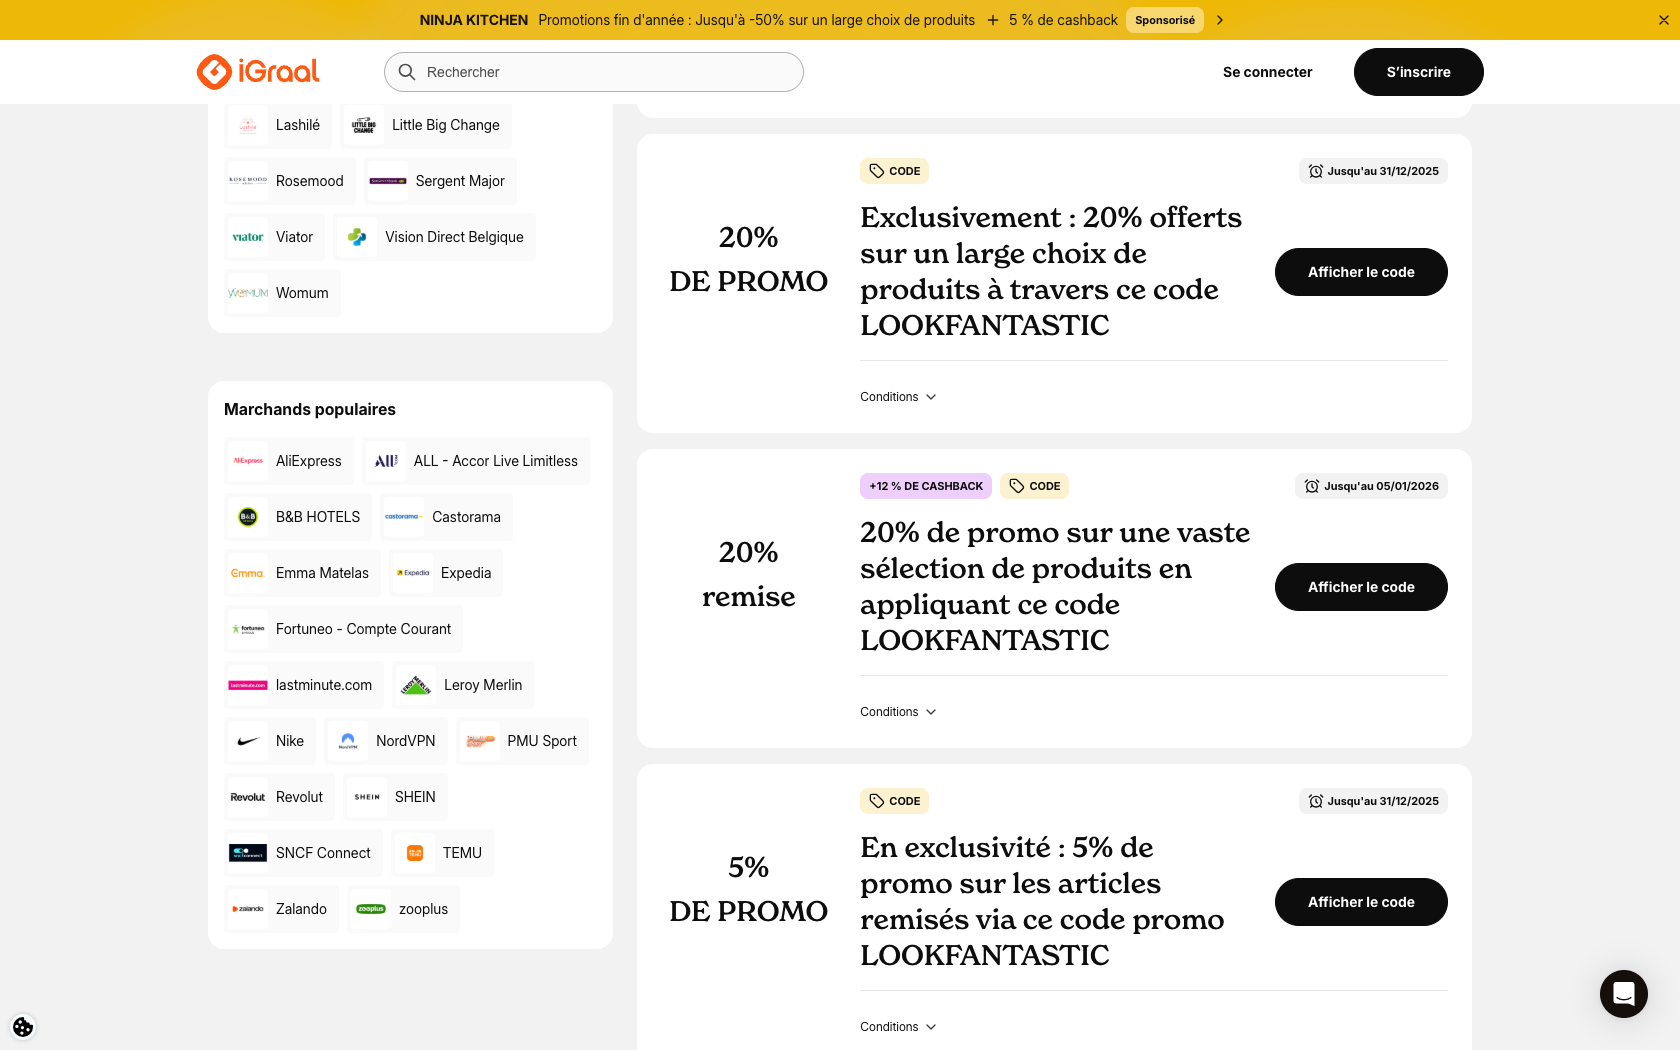Click the cookie settings icon
The height and width of the screenshot is (1050, 1680).
[x=22, y=1027]
